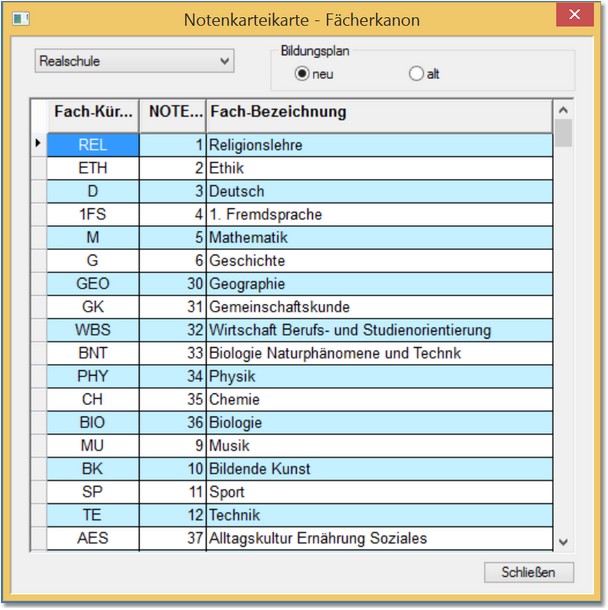
Task: Select the 'neu' Bildungsplan radio button
Action: (301, 74)
